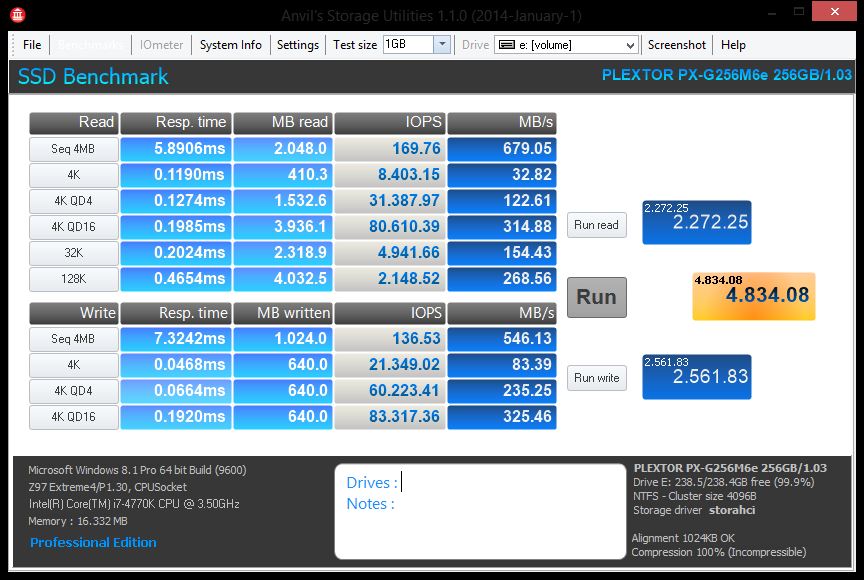Click the 4.032.5 MB read cell
This screenshot has height=580, width=864.
[283, 278]
